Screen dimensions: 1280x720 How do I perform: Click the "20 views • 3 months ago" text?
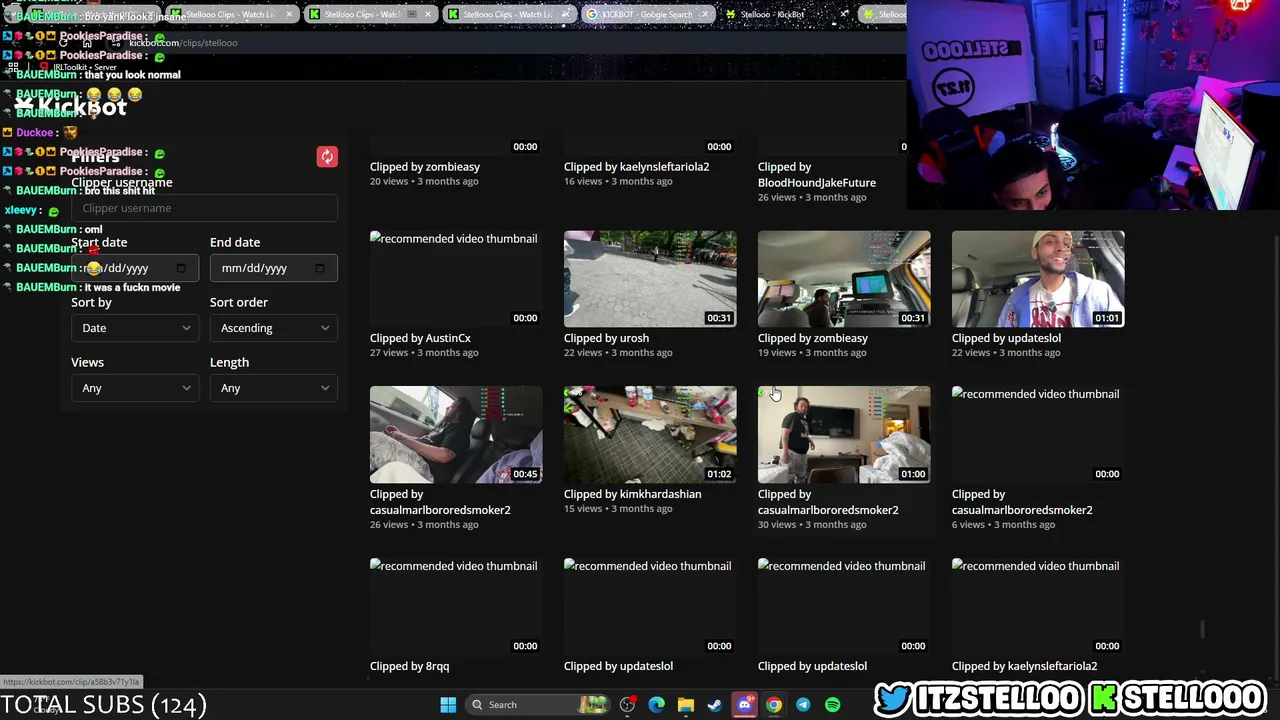(424, 182)
